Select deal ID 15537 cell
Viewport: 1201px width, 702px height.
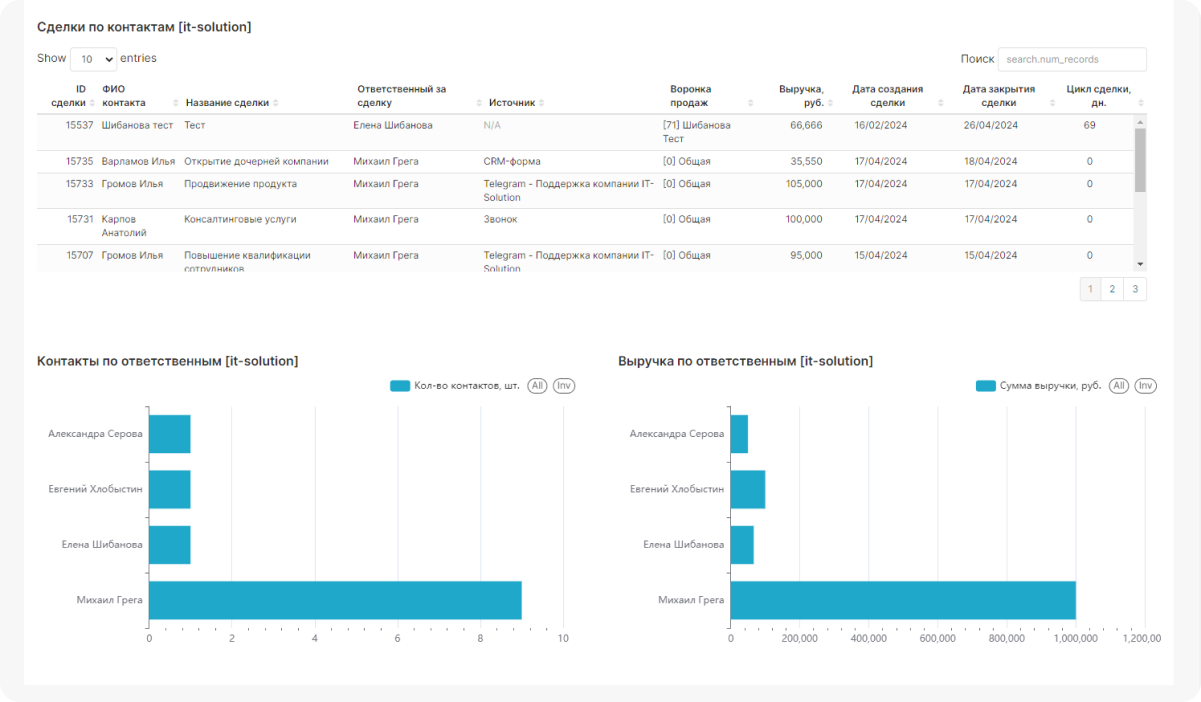[x=79, y=125]
